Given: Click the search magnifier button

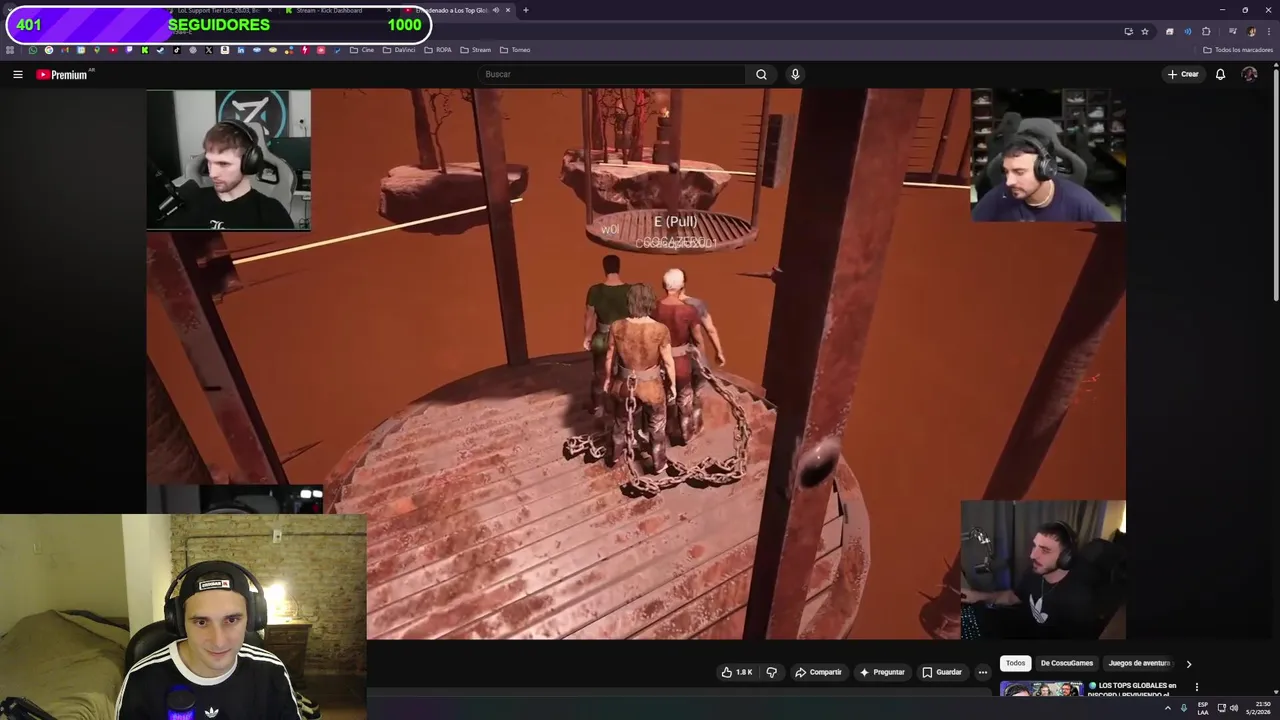Looking at the screenshot, I should (761, 74).
